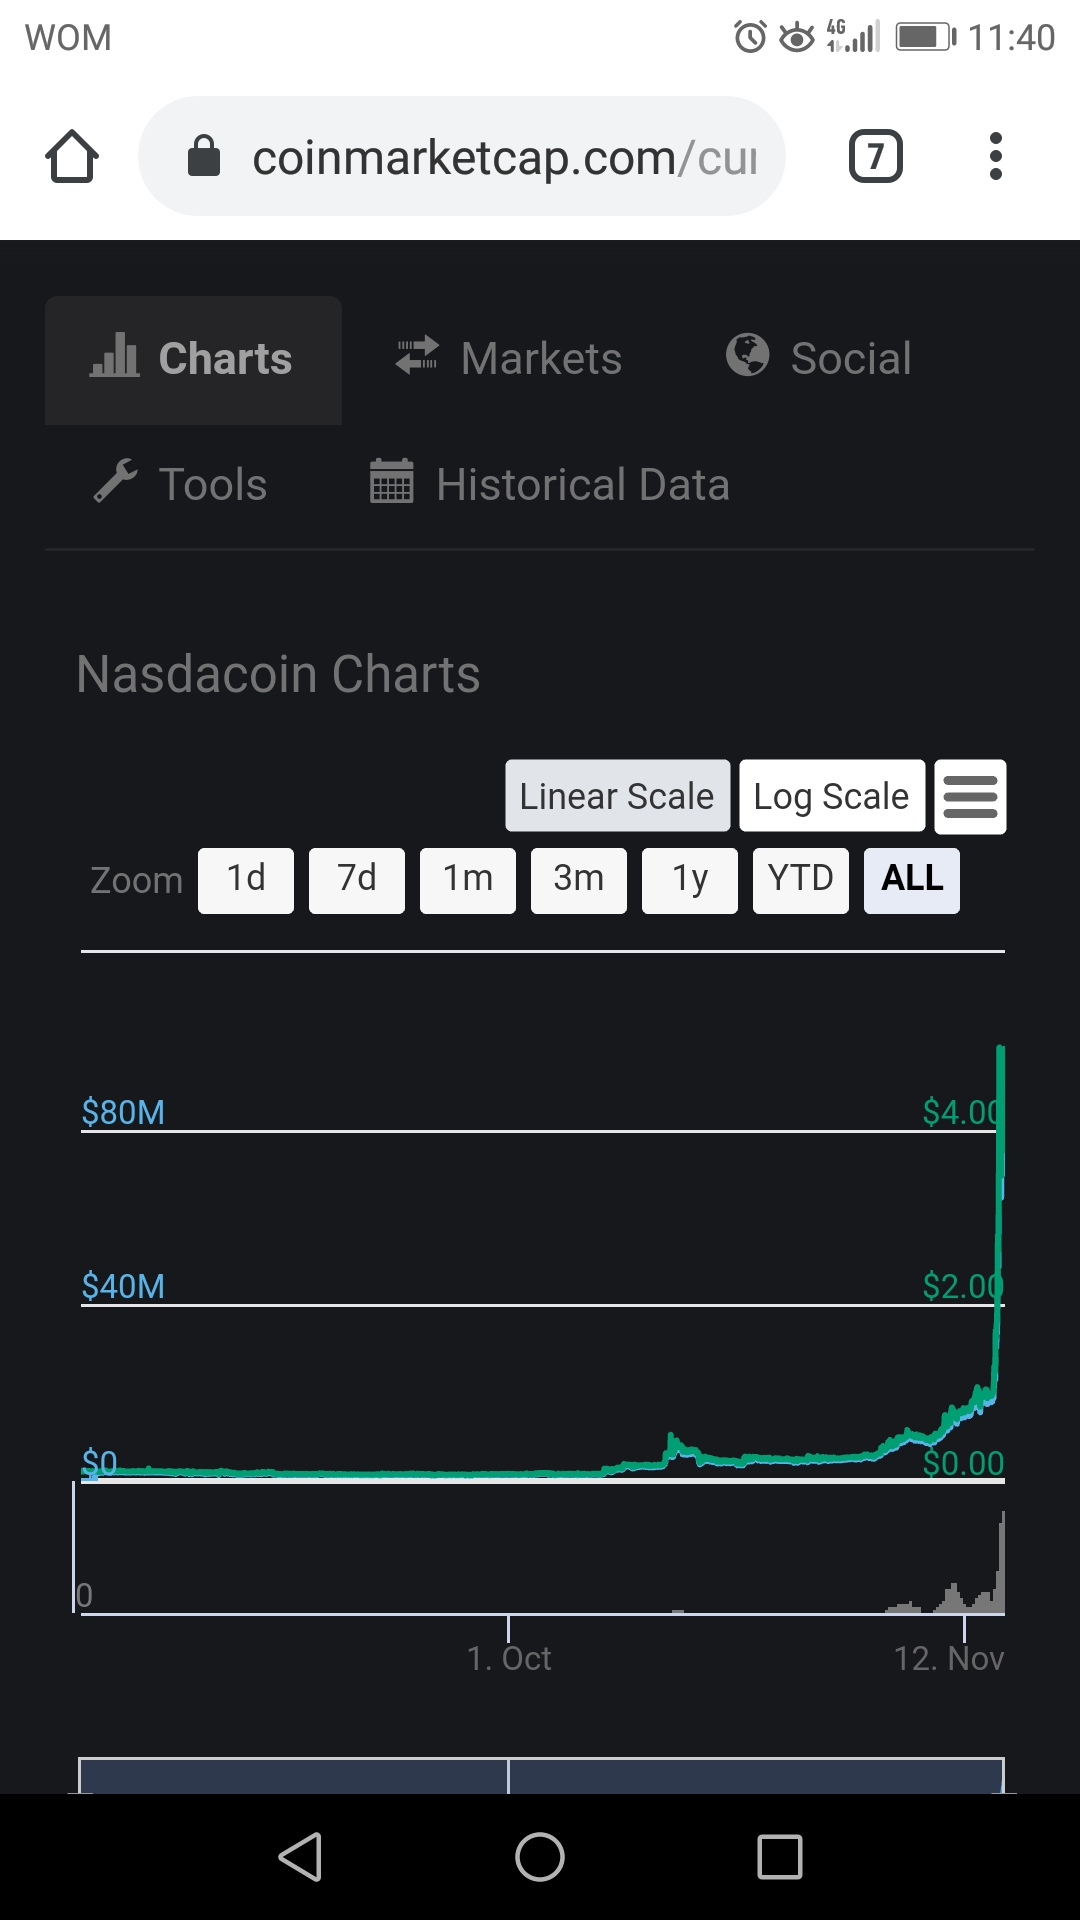Switch chart to Linear Scale

617,797
